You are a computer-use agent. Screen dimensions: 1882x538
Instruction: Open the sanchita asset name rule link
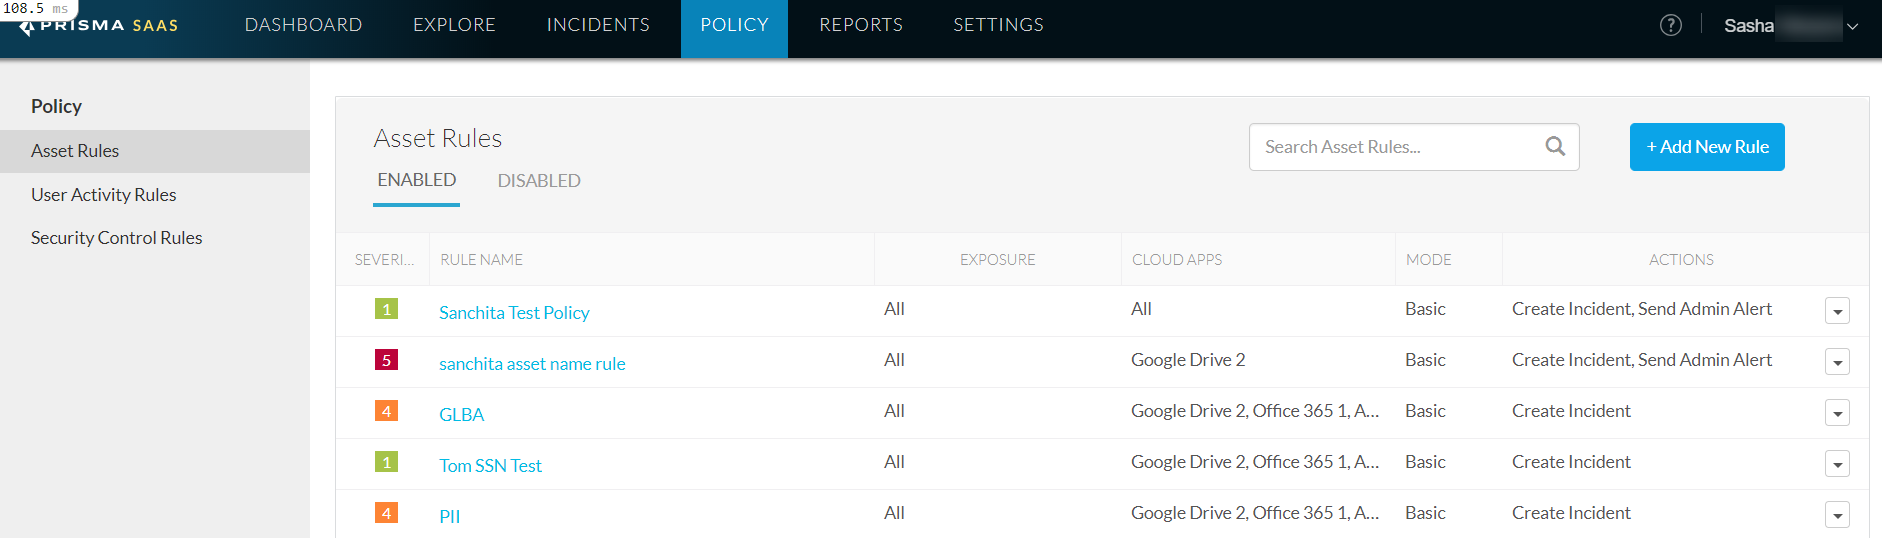click(532, 364)
